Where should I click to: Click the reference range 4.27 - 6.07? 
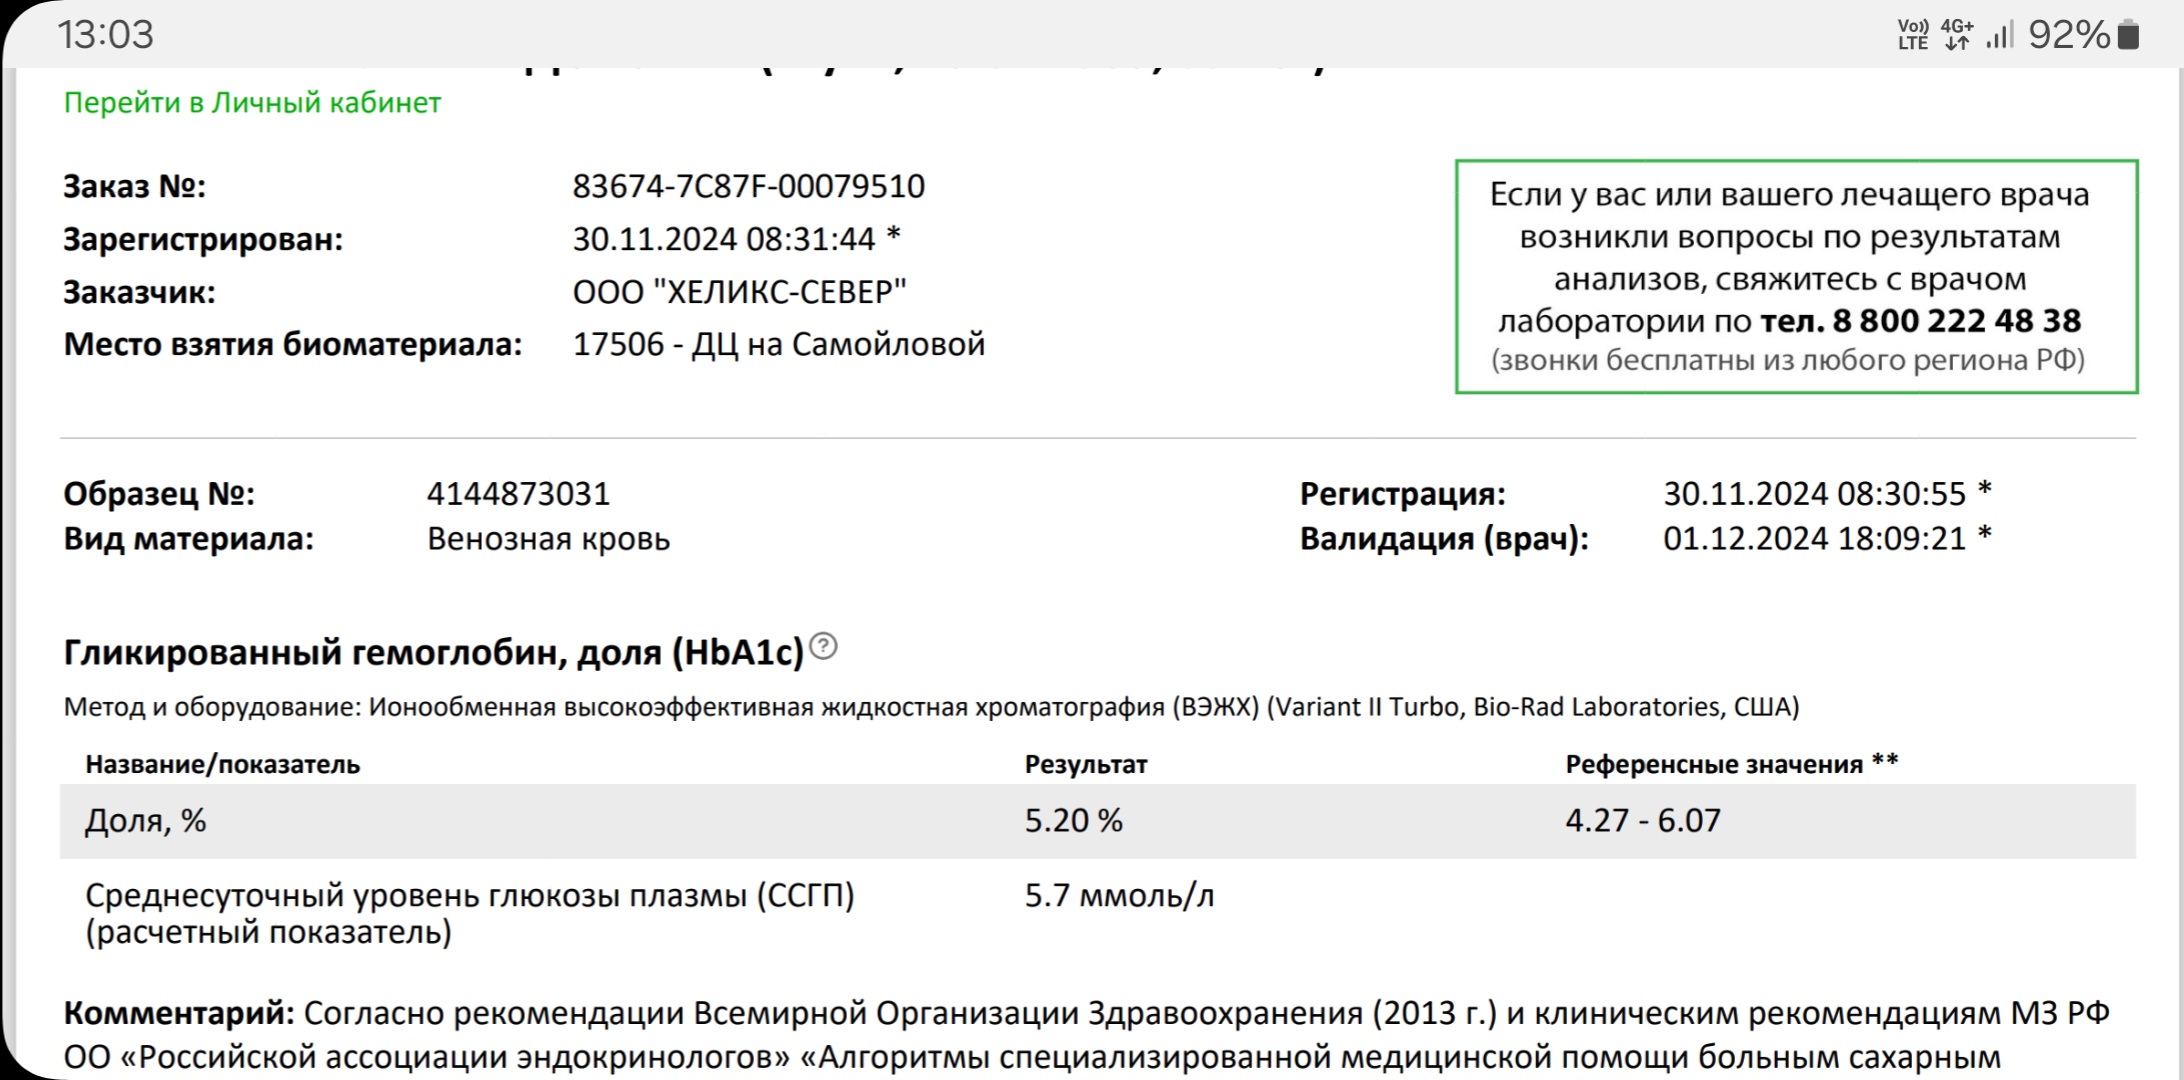[x=1642, y=821]
